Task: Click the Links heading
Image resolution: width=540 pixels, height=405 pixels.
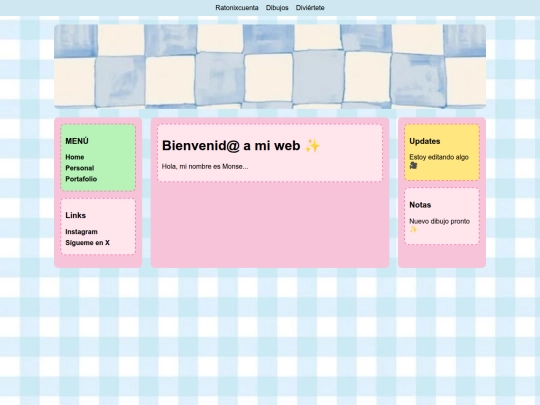Action: (75, 215)
